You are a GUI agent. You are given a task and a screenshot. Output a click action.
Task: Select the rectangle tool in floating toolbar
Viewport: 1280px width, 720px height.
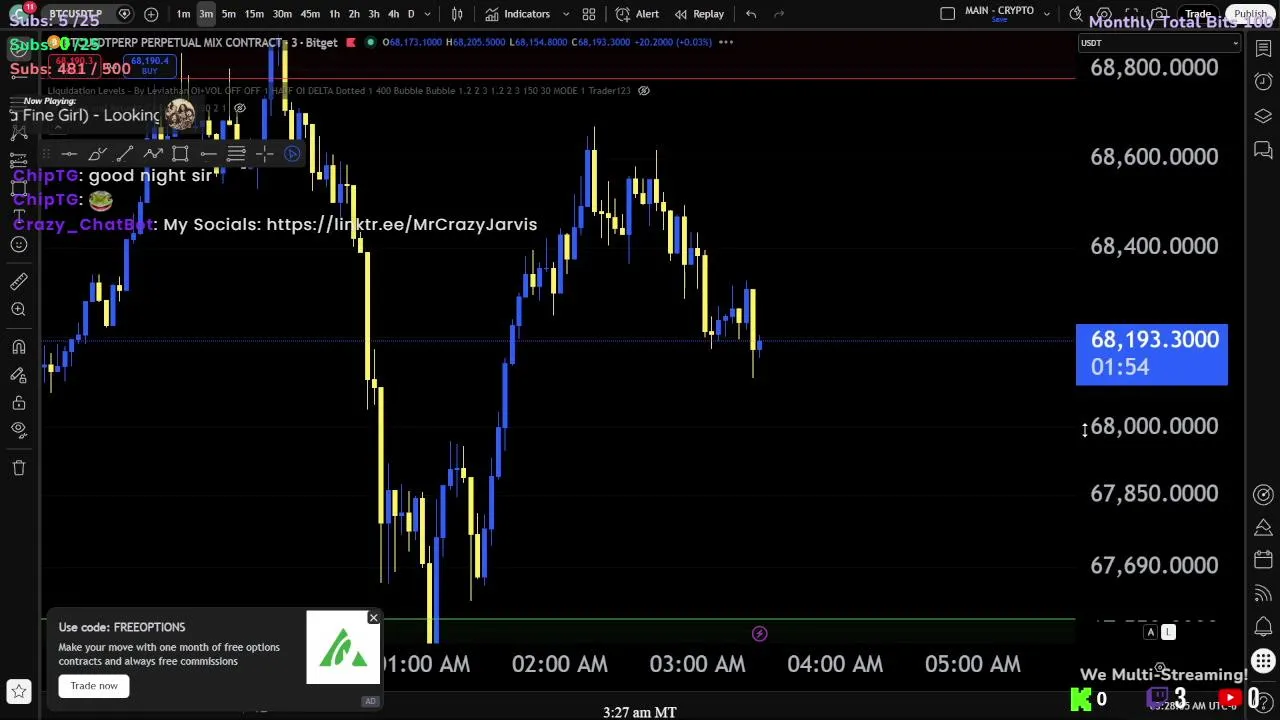point(180,153)
